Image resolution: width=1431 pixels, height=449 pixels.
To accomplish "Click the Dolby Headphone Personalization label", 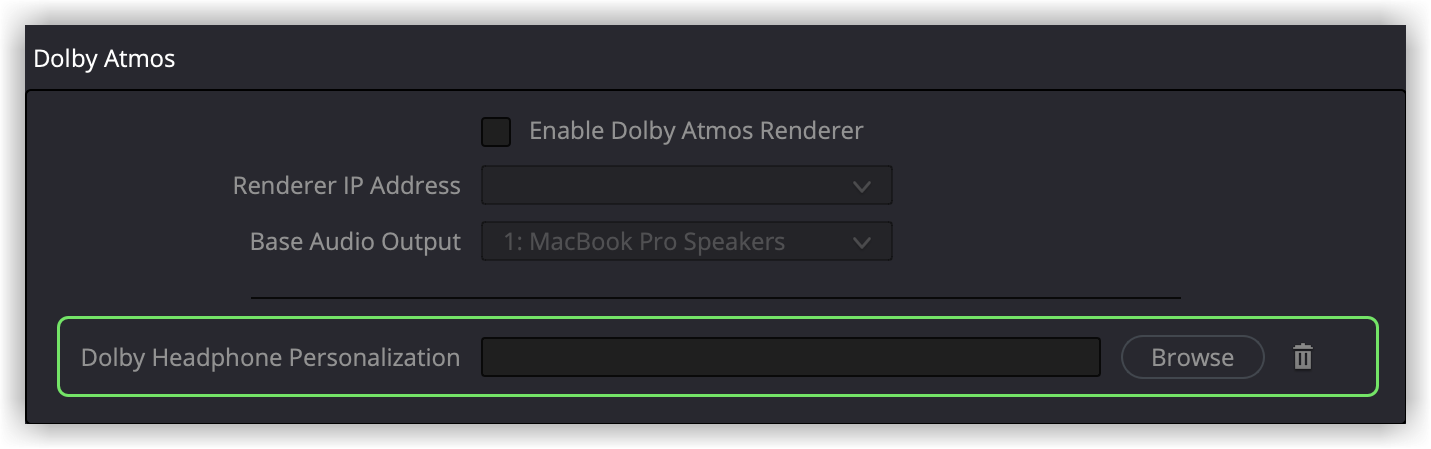I will click(x=270, y=357).
